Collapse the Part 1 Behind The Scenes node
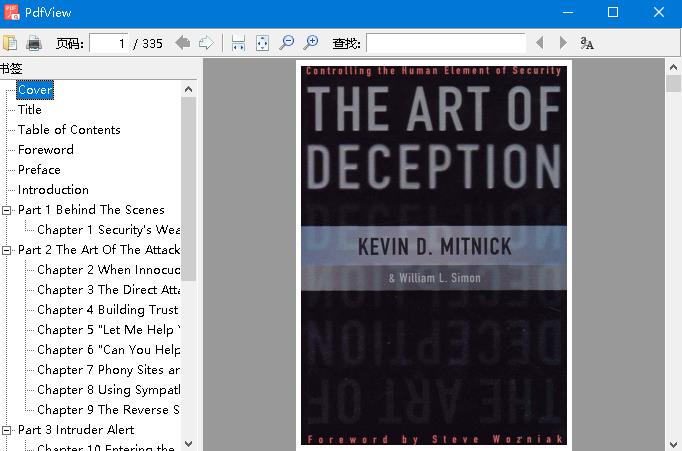 coord(7,210)
